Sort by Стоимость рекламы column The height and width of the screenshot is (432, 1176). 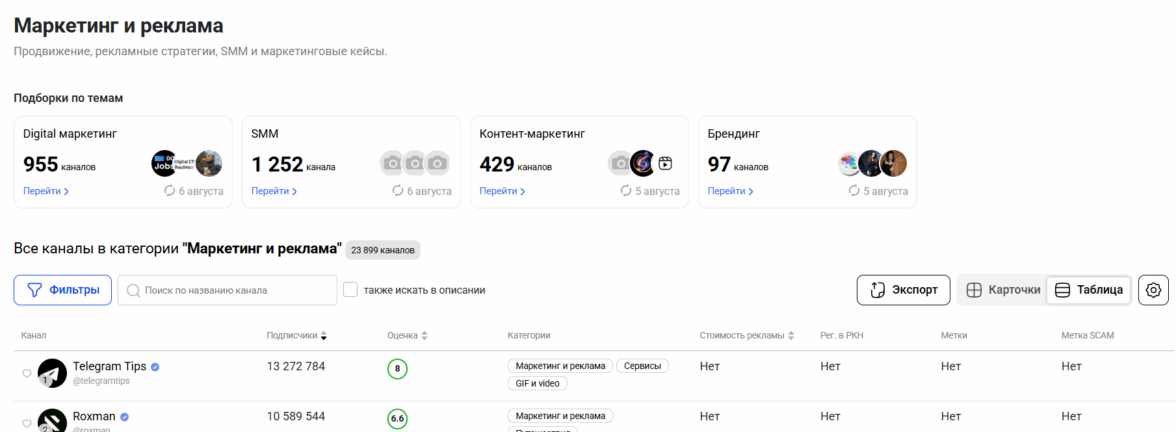(x=747, y=335)
